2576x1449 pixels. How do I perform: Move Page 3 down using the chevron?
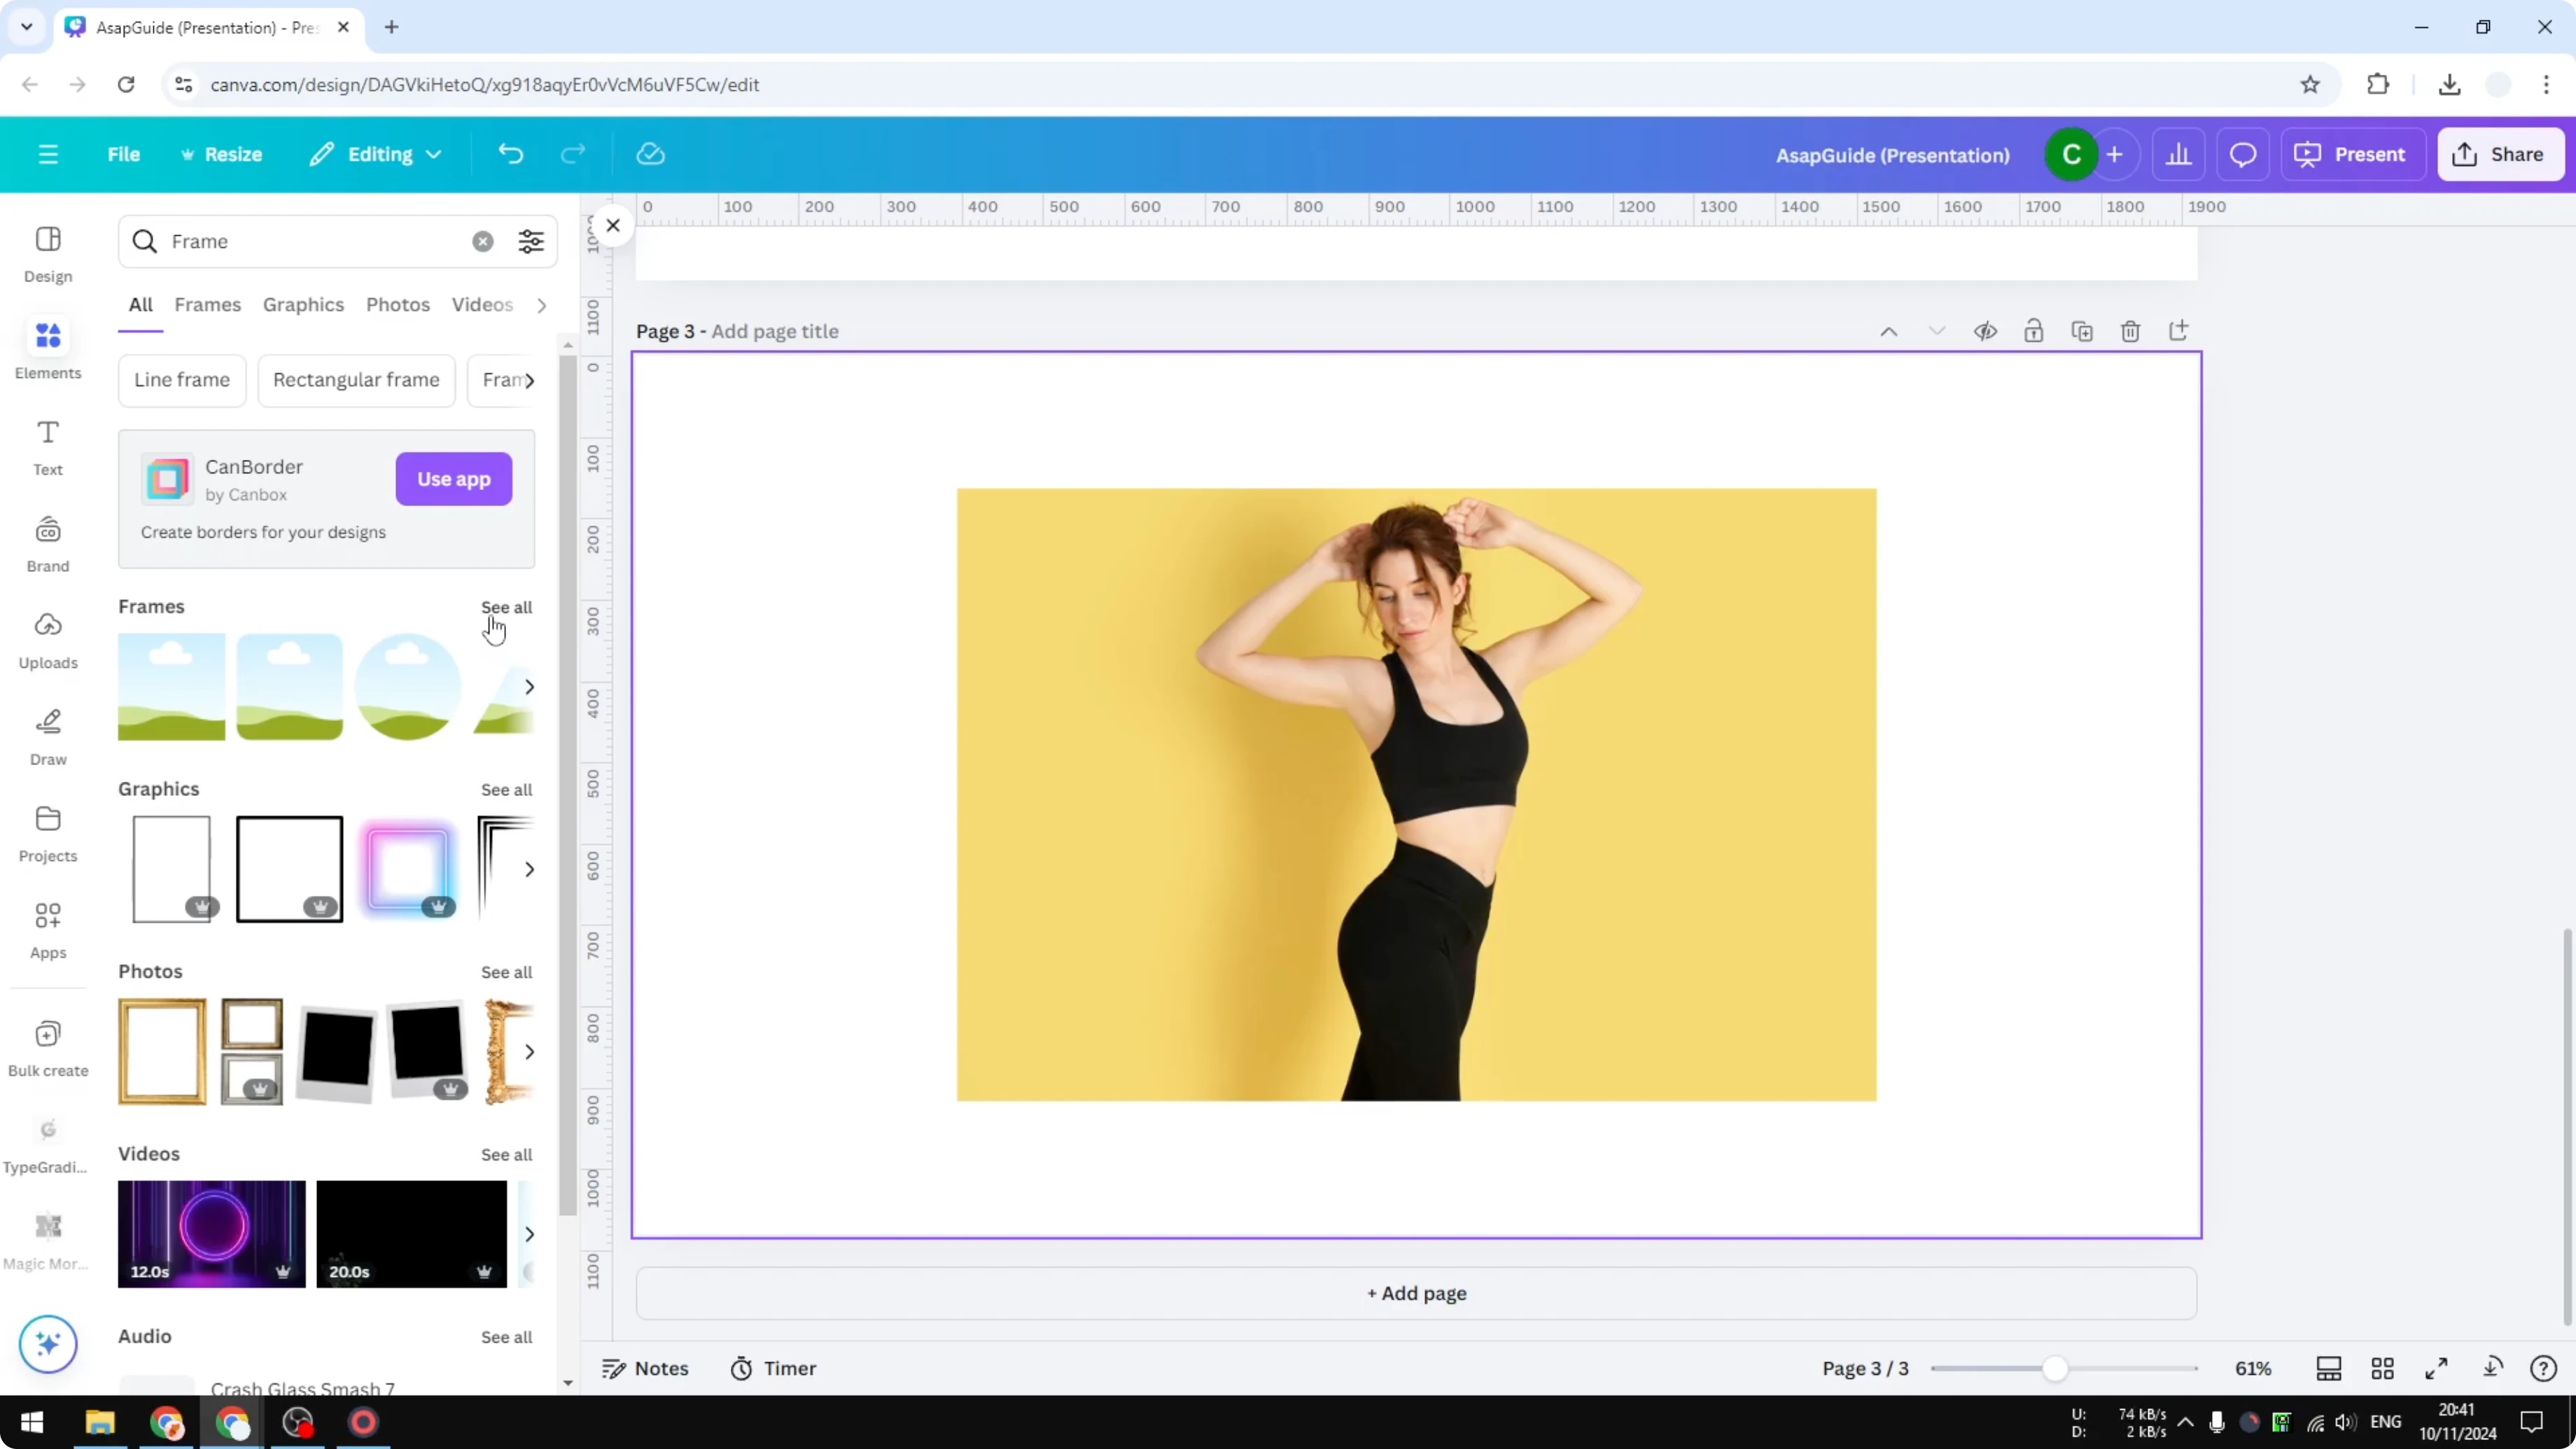pyautogui.click(x=1937, y=331)
